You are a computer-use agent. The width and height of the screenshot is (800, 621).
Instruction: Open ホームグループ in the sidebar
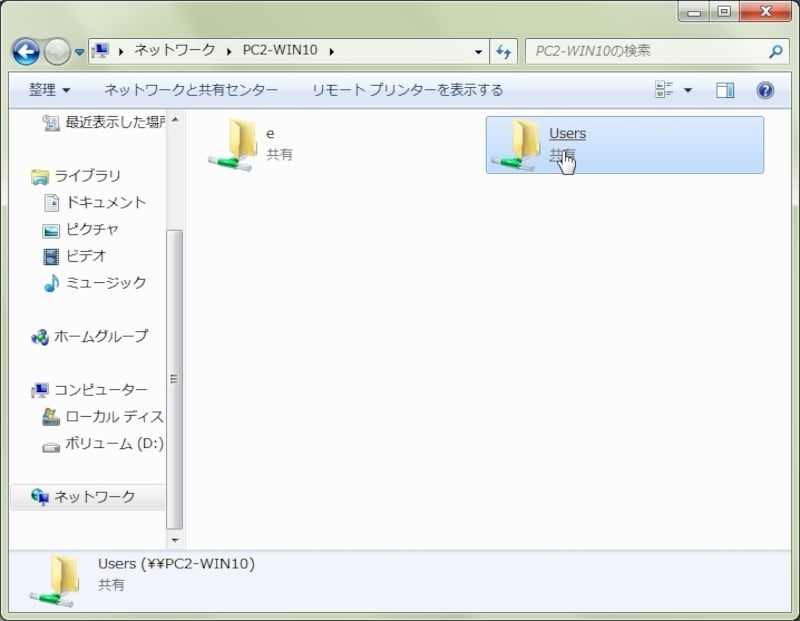100,336
